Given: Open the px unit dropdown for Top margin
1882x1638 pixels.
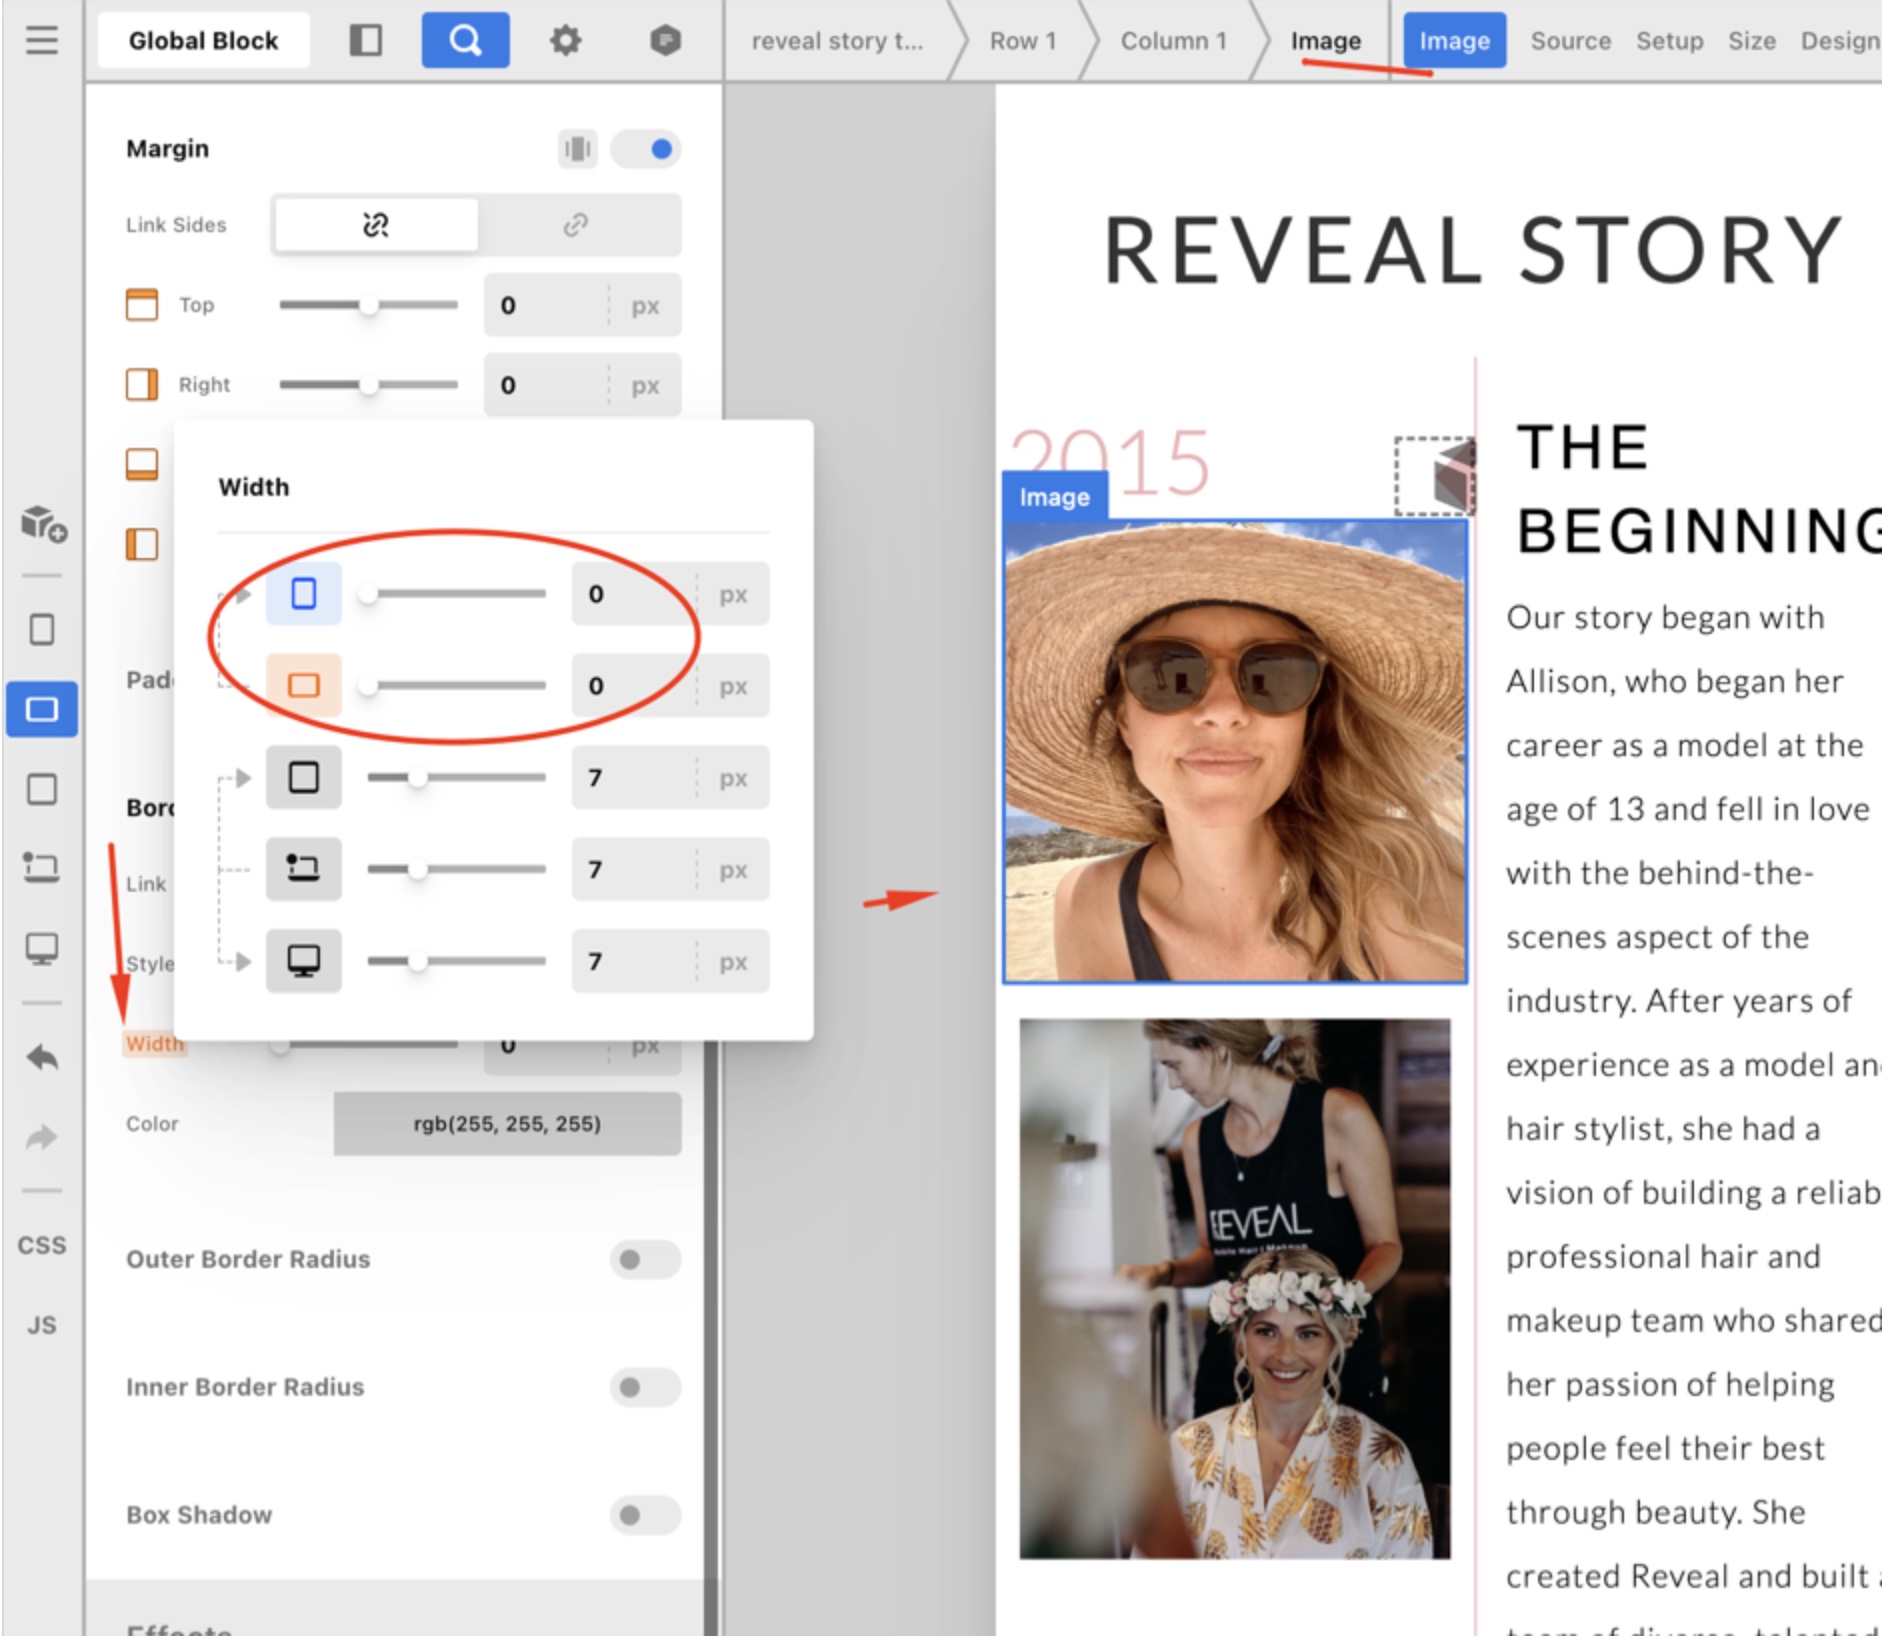Looking at the screenshot, I should click(x=645, y=306).
